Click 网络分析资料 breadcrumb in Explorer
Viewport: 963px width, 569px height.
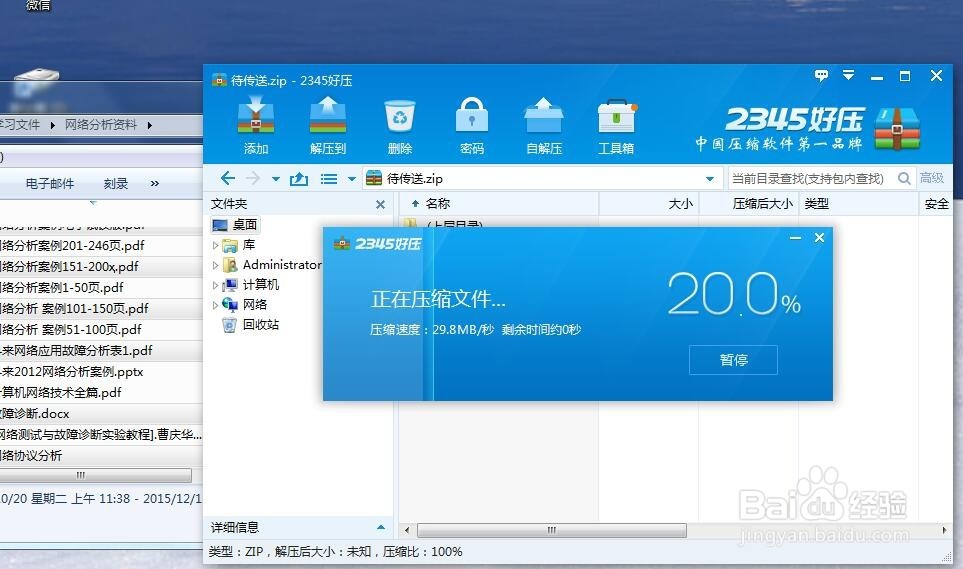click(x=101, y=125)
